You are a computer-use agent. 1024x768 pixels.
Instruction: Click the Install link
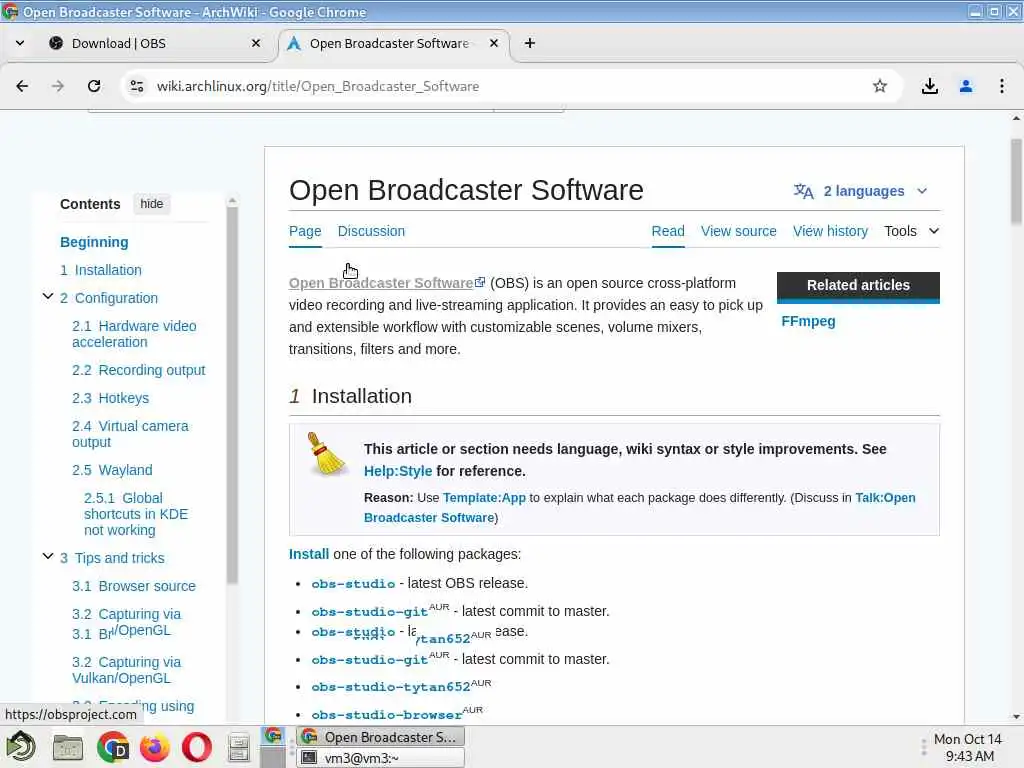309,554
